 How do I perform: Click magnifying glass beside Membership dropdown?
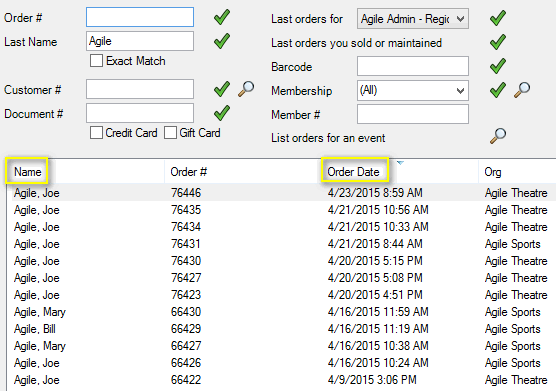coord(522,90)
